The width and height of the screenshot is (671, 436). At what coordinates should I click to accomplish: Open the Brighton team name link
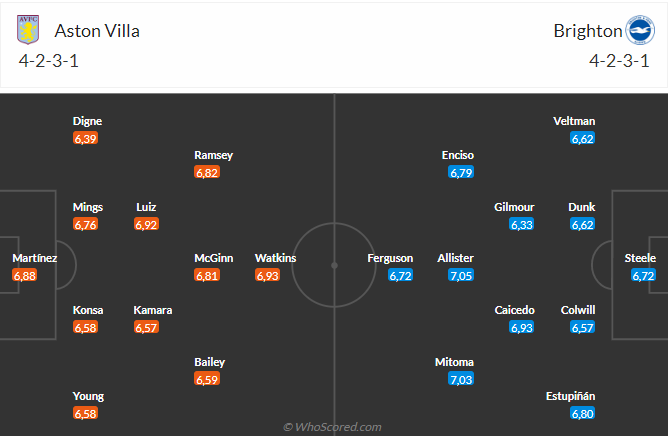tap(588, 31)
